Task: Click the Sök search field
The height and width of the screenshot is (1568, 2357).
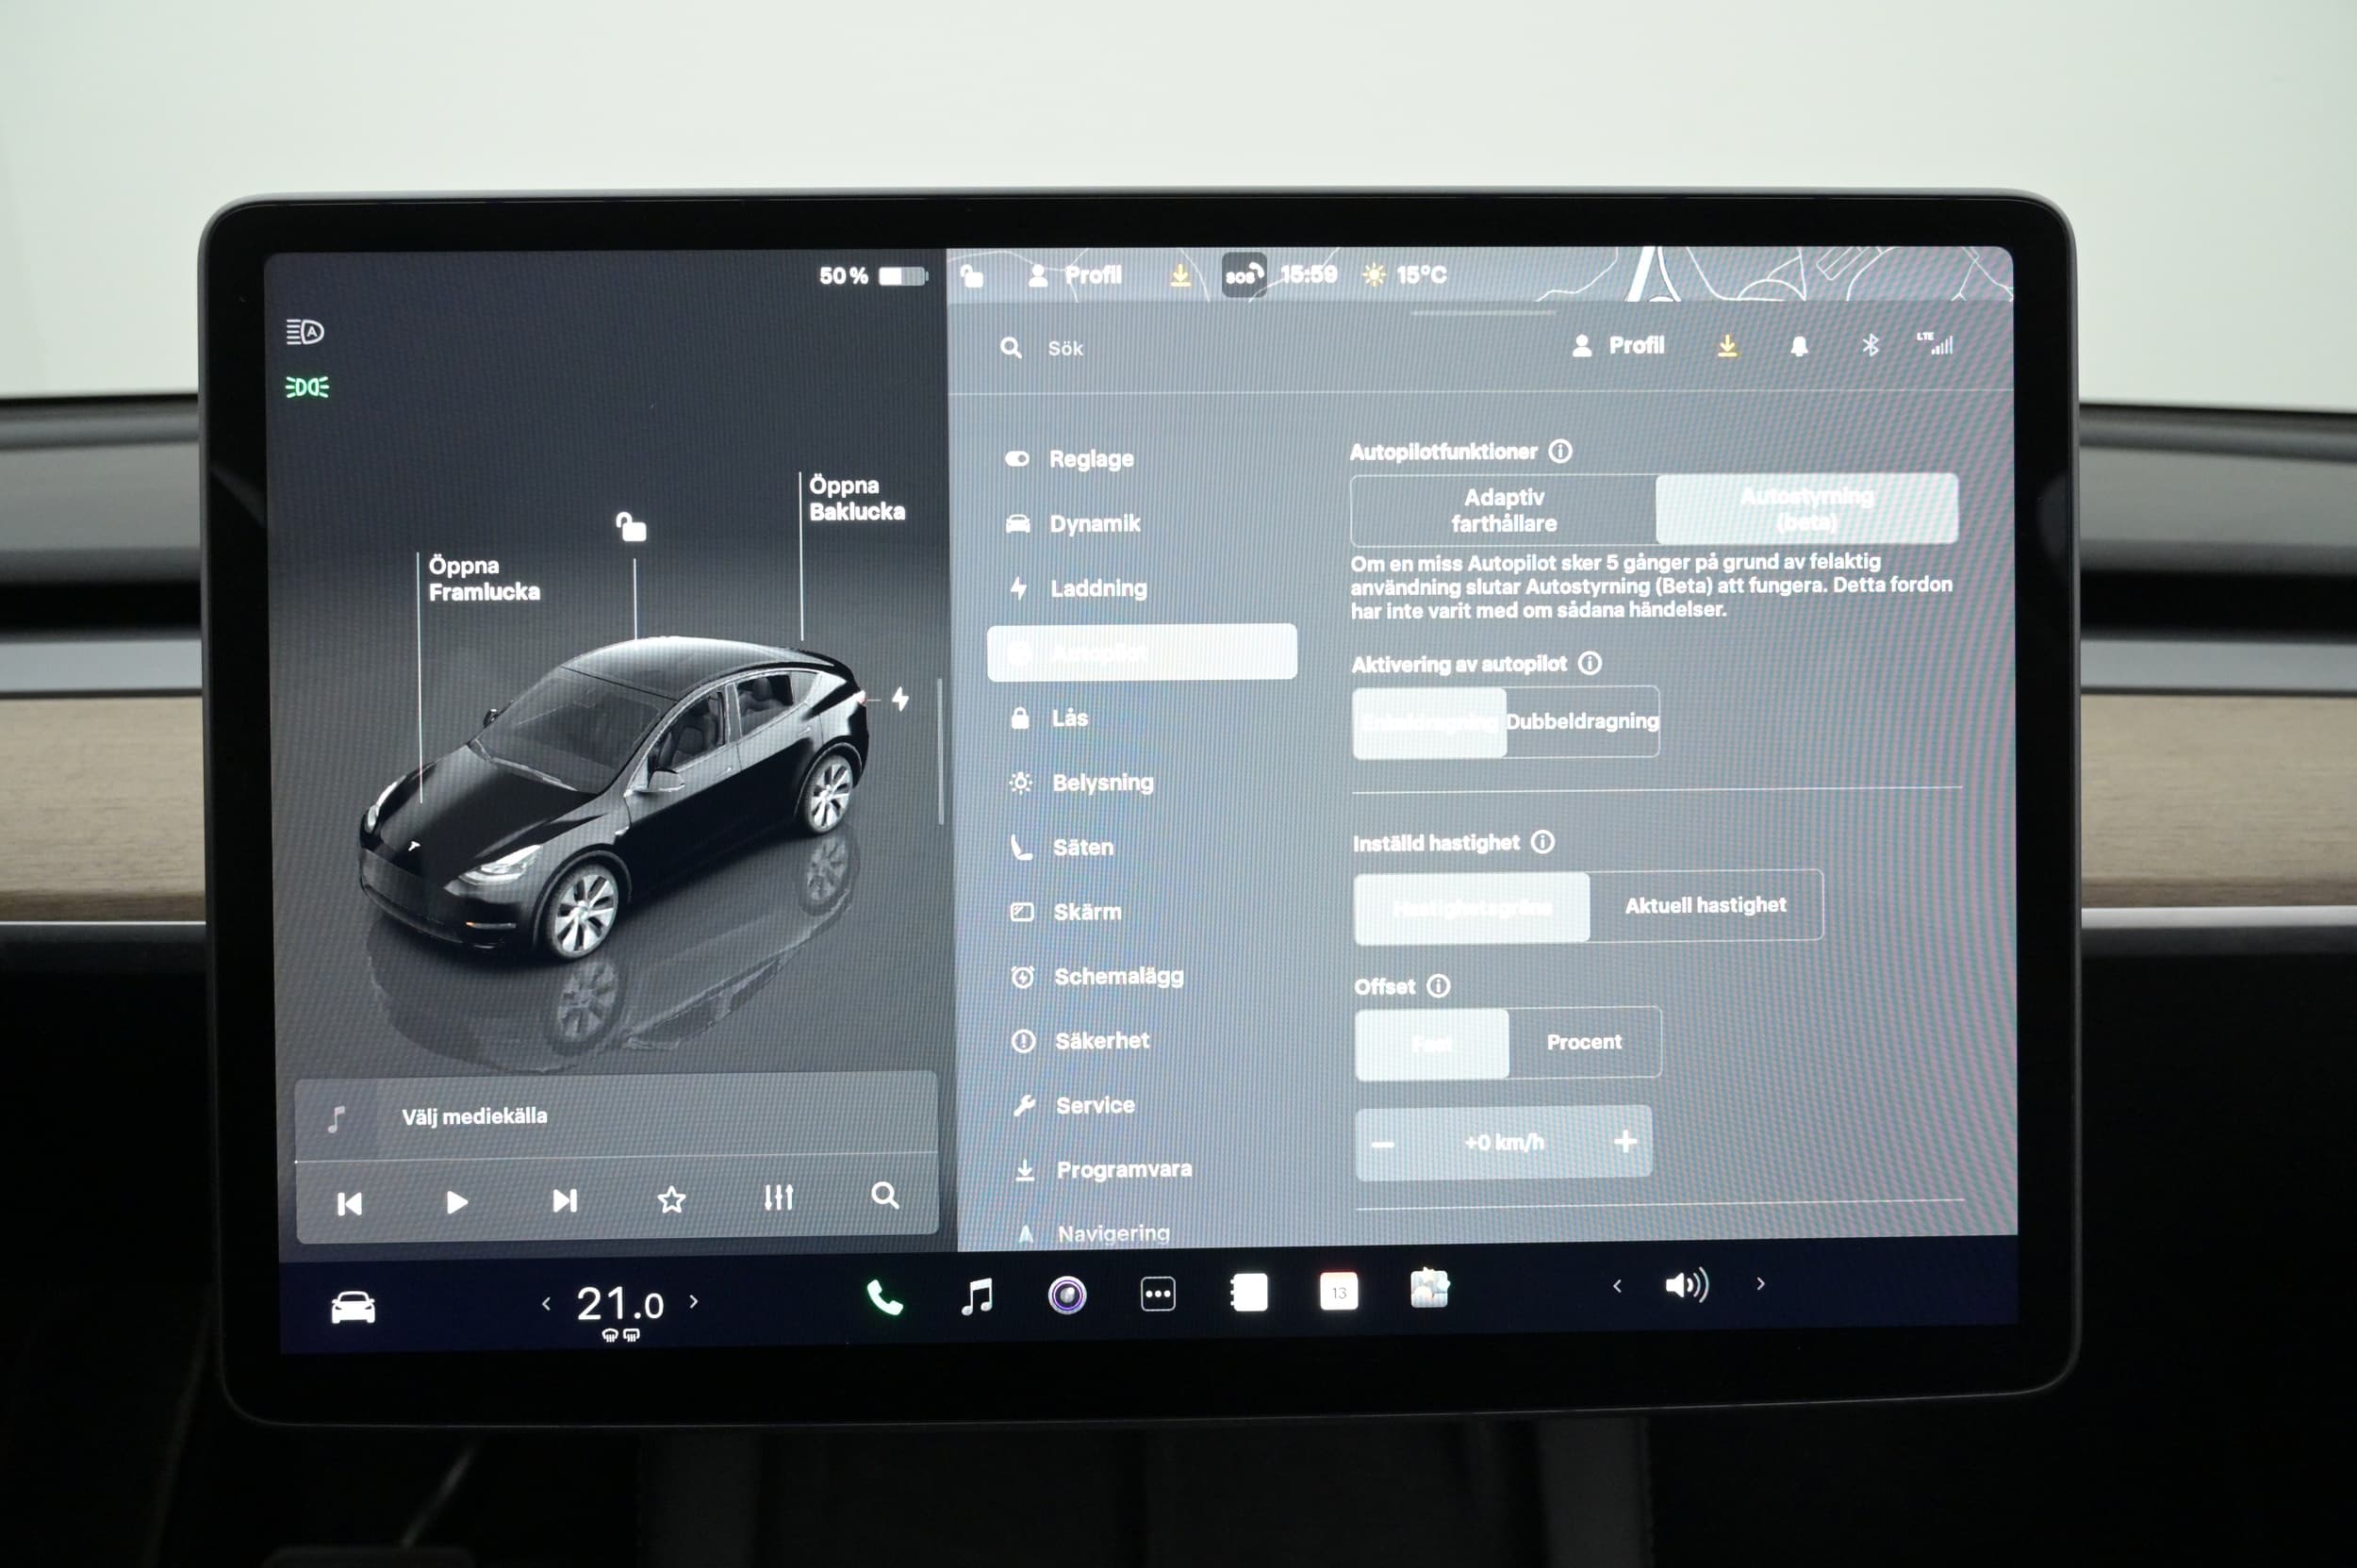Action: point(1066,348)
